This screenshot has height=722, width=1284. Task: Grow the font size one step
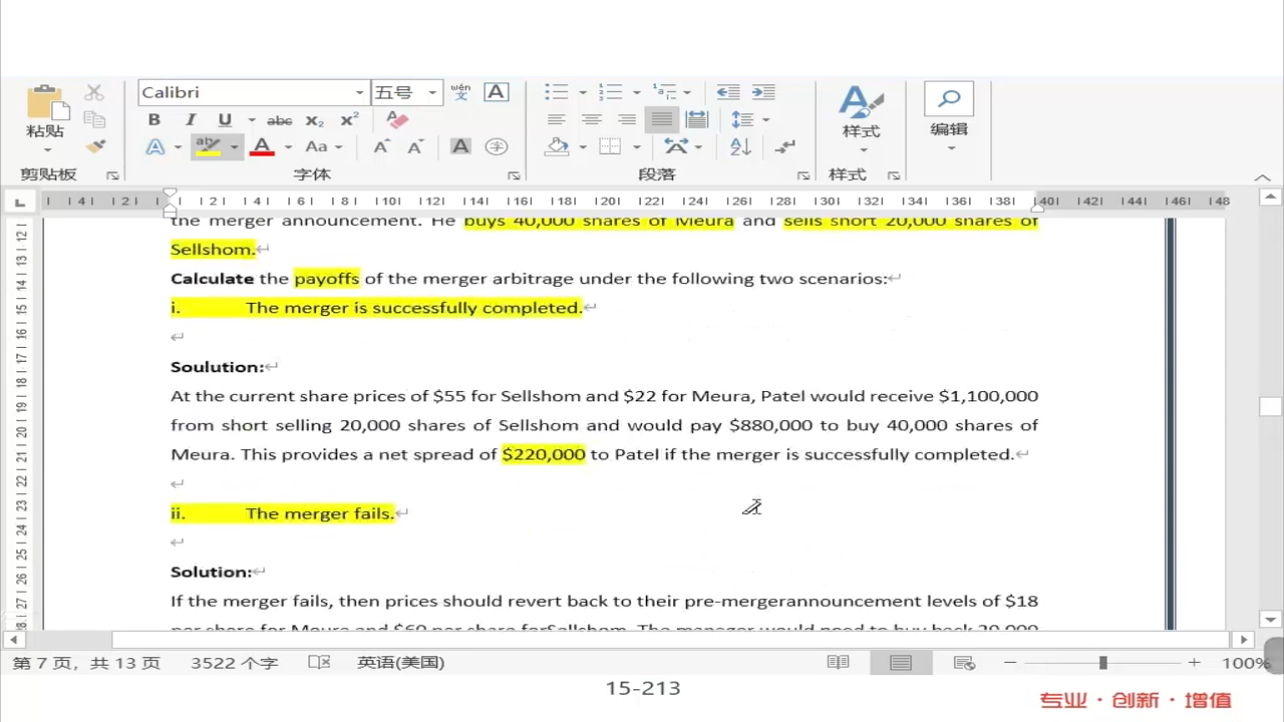click(381, 147)
